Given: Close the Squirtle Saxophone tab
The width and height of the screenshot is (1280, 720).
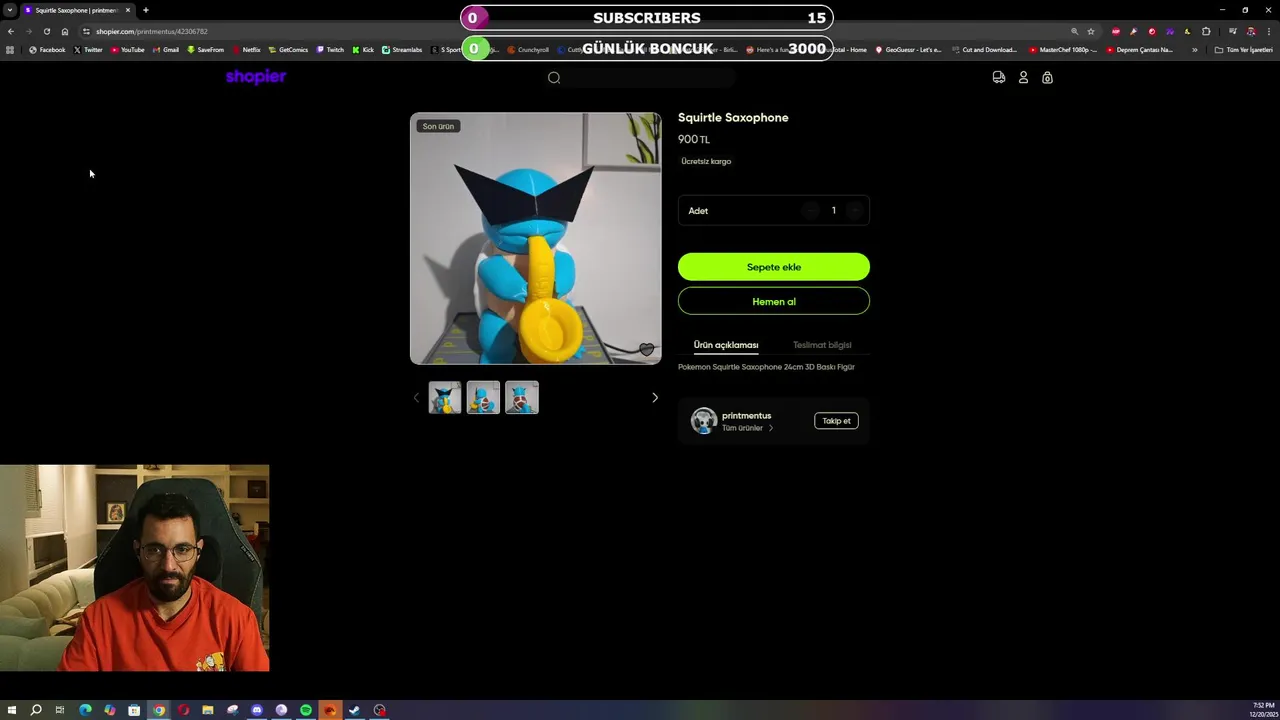Looking at the screenshot, I should (128, 10).
